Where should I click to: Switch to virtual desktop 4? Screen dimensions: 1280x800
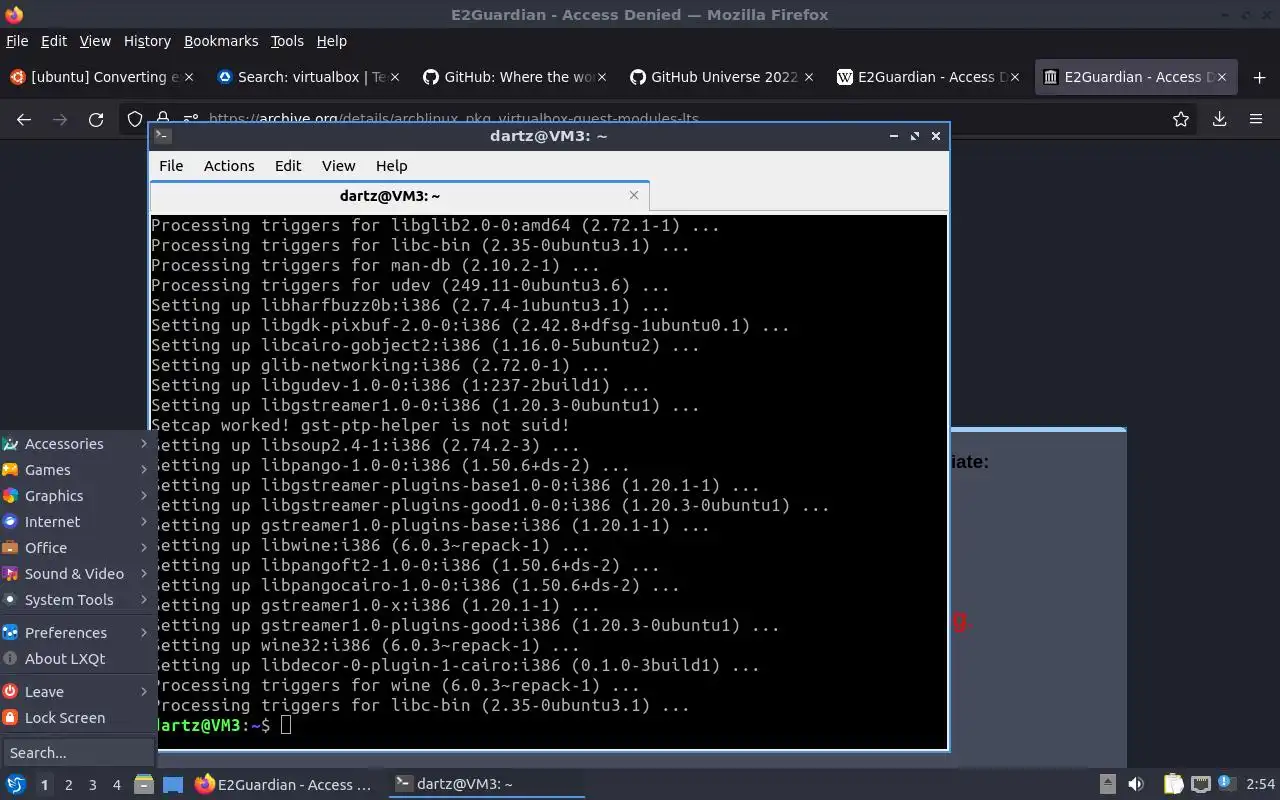point(116,785)
